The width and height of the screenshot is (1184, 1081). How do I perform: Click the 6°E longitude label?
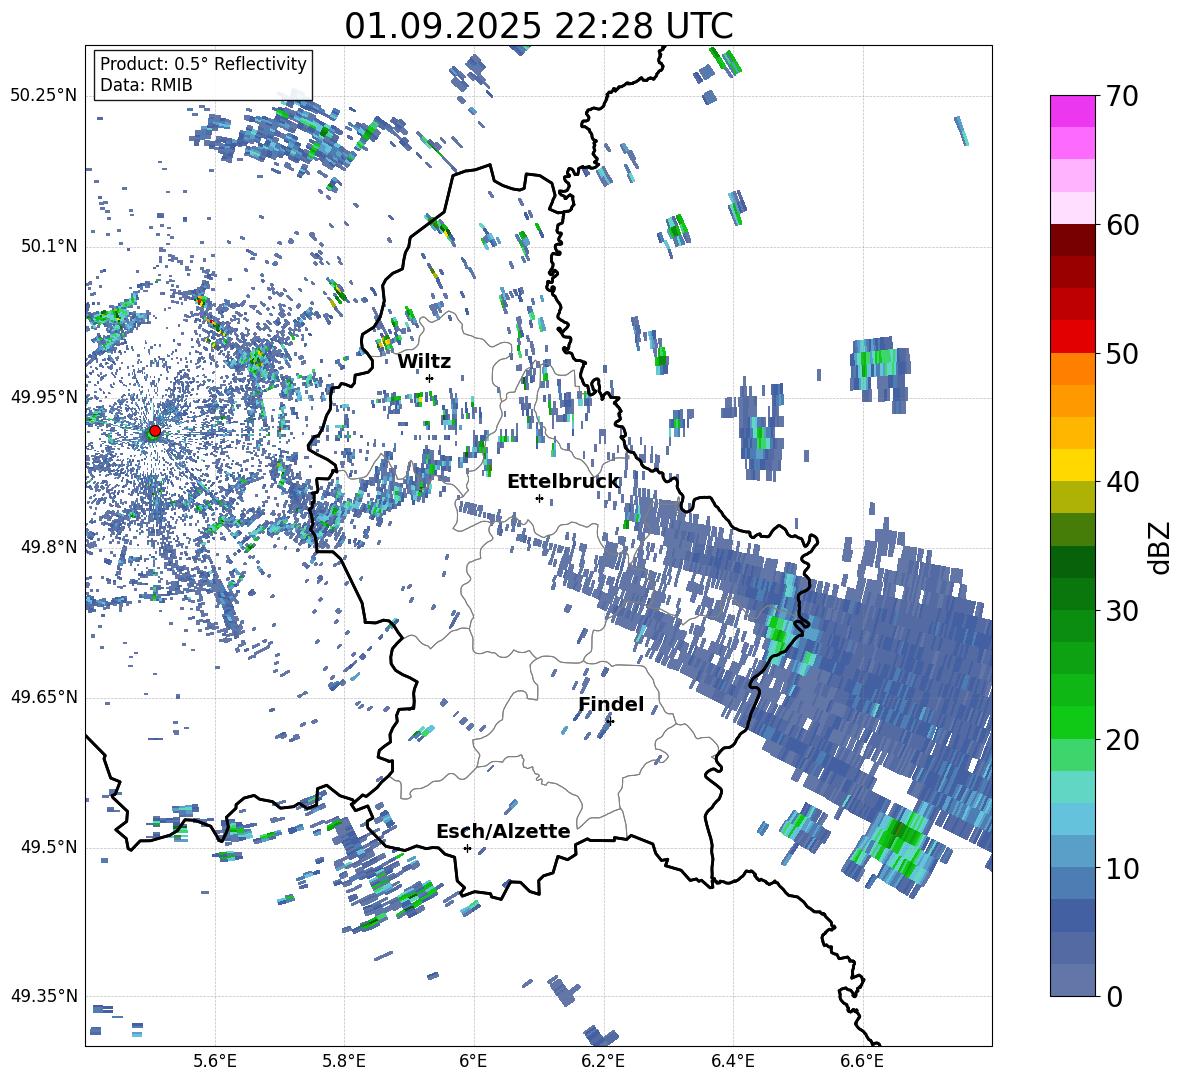point(473,1061)
